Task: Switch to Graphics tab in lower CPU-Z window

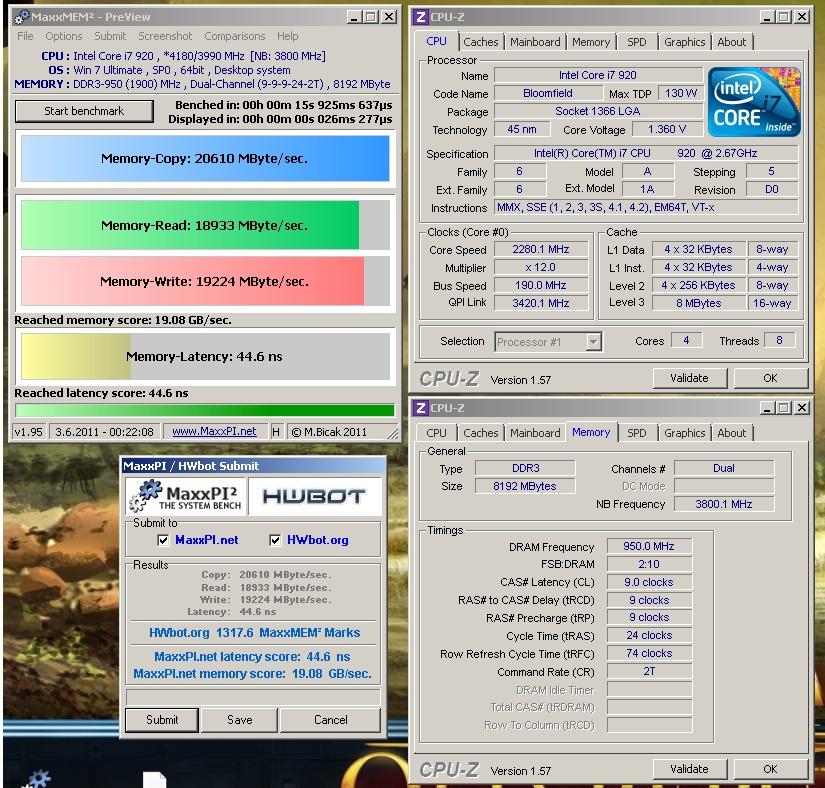Action: [685, 433]
